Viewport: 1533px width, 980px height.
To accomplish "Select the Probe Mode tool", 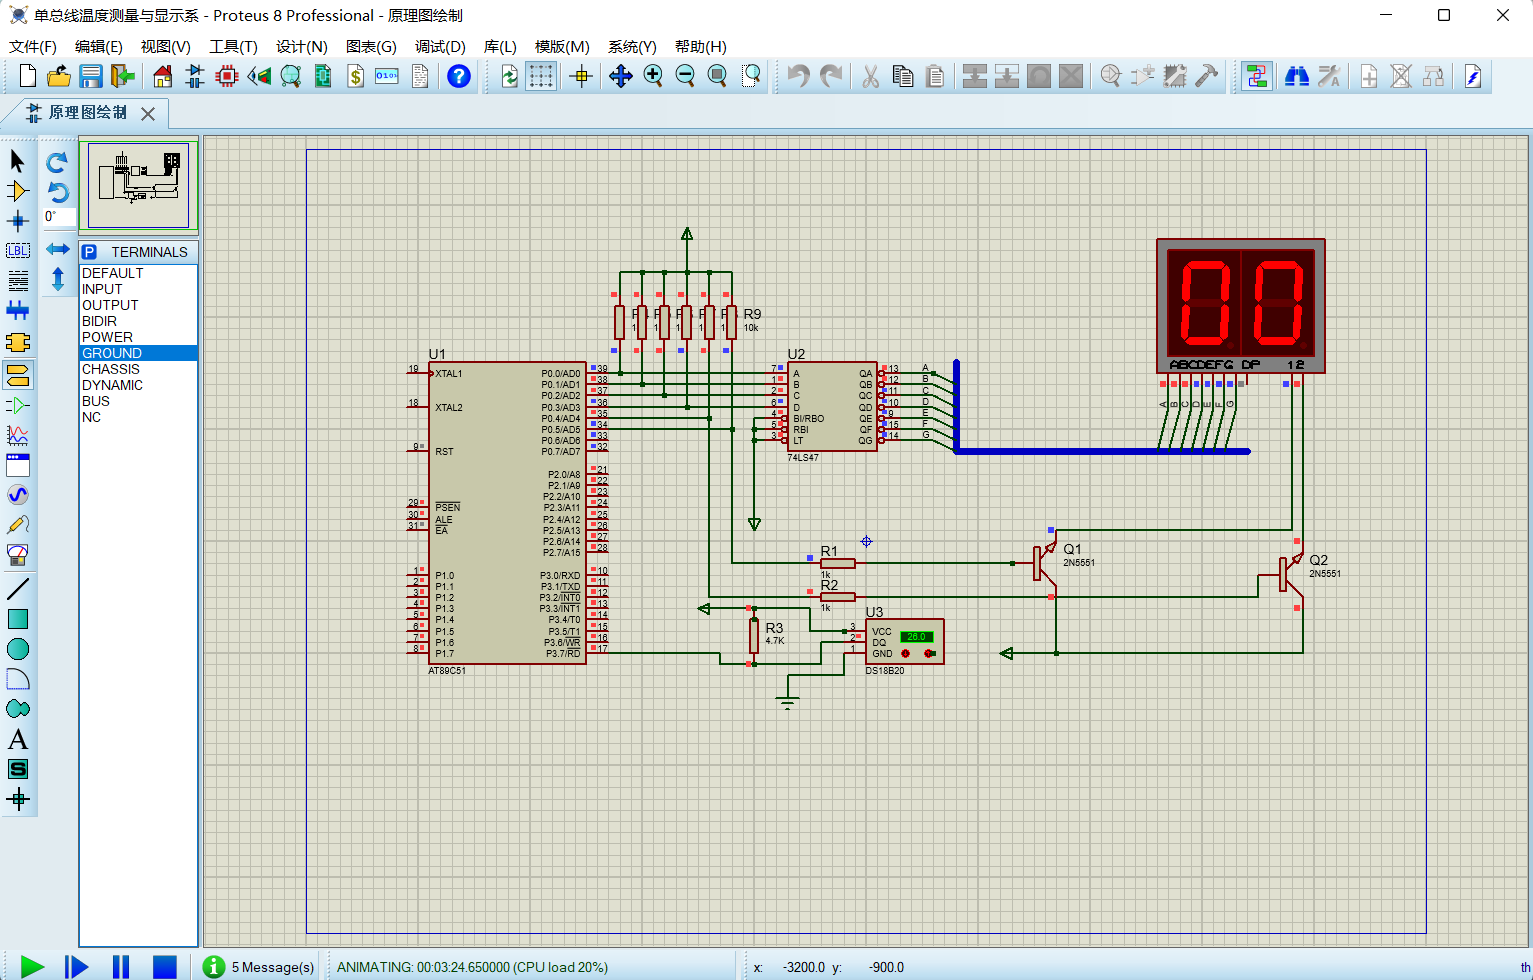I will (x=18, y=525).
